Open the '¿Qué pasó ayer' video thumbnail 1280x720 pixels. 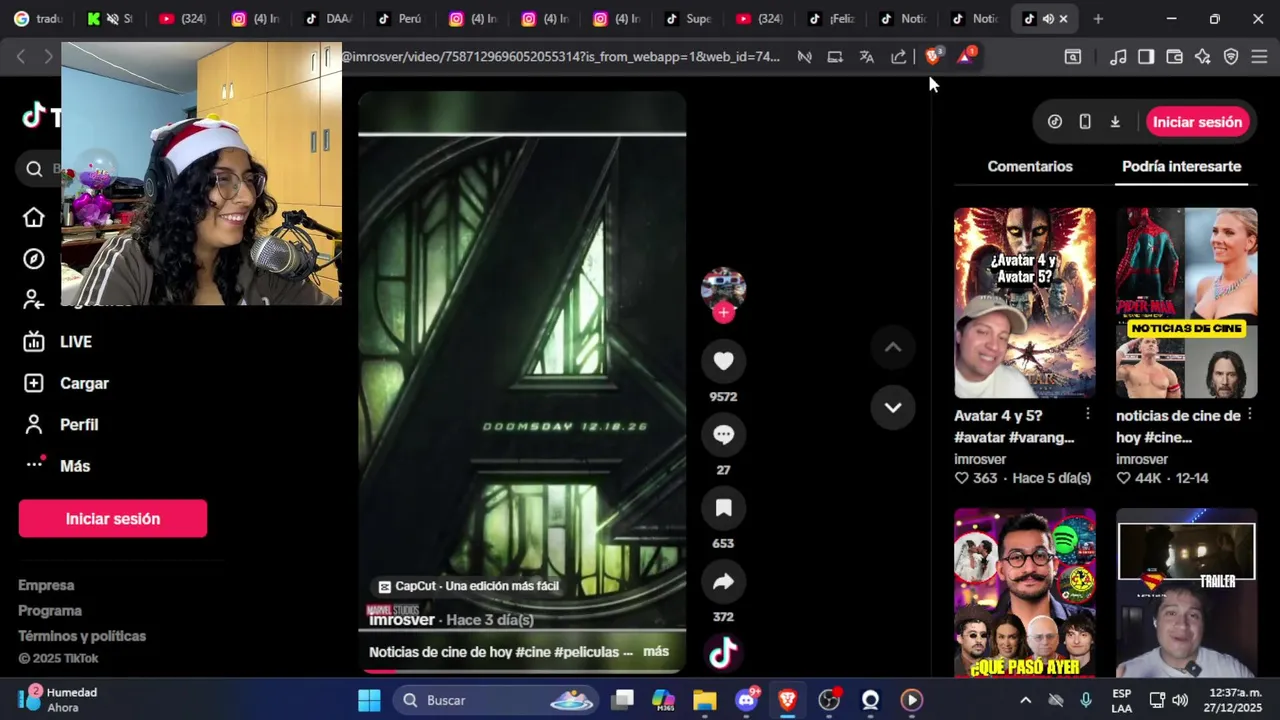(1024, 593)
